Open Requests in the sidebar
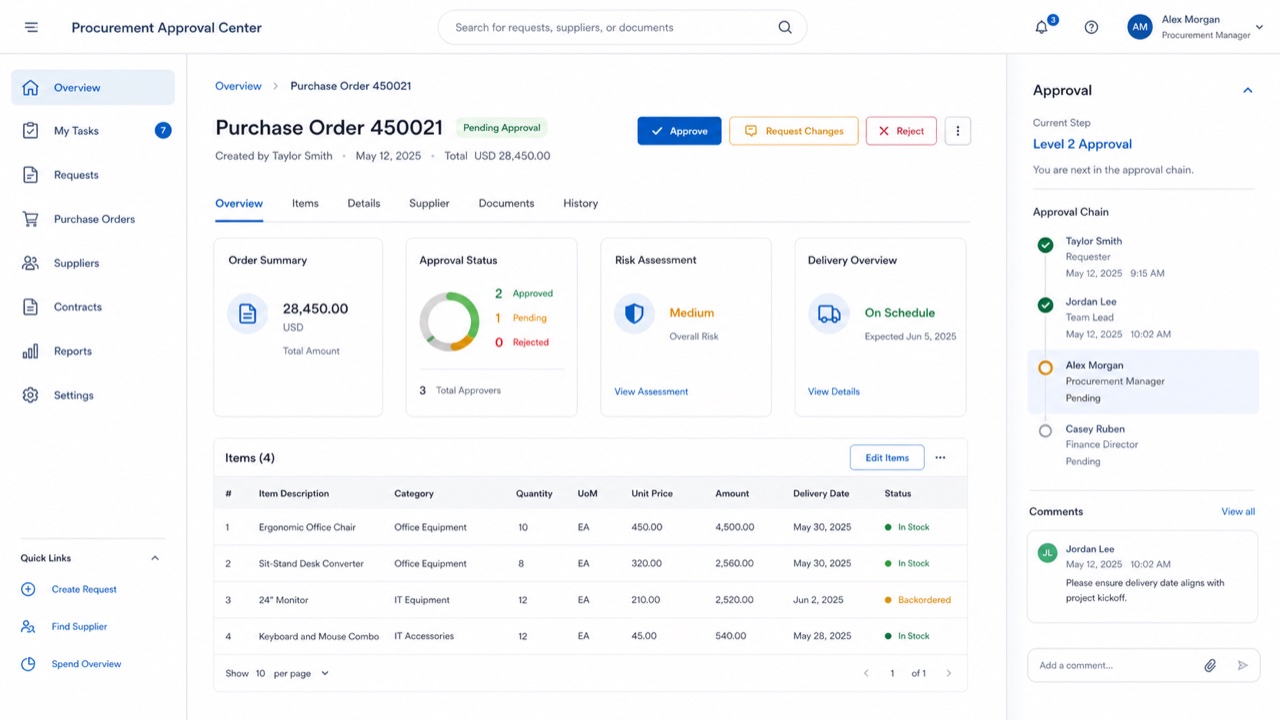Viewport: 1280px width, 720px height. [93, 175]
